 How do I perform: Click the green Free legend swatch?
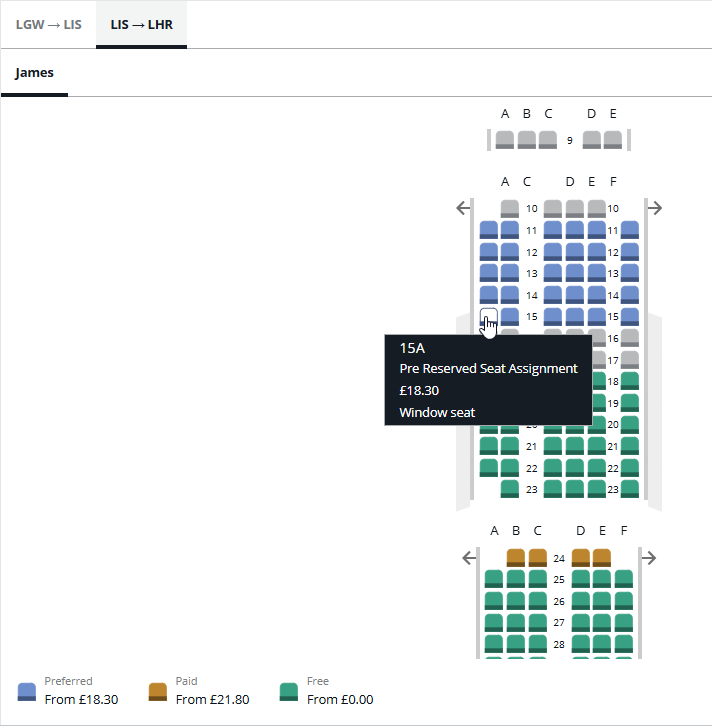click(x=289, y=691)
